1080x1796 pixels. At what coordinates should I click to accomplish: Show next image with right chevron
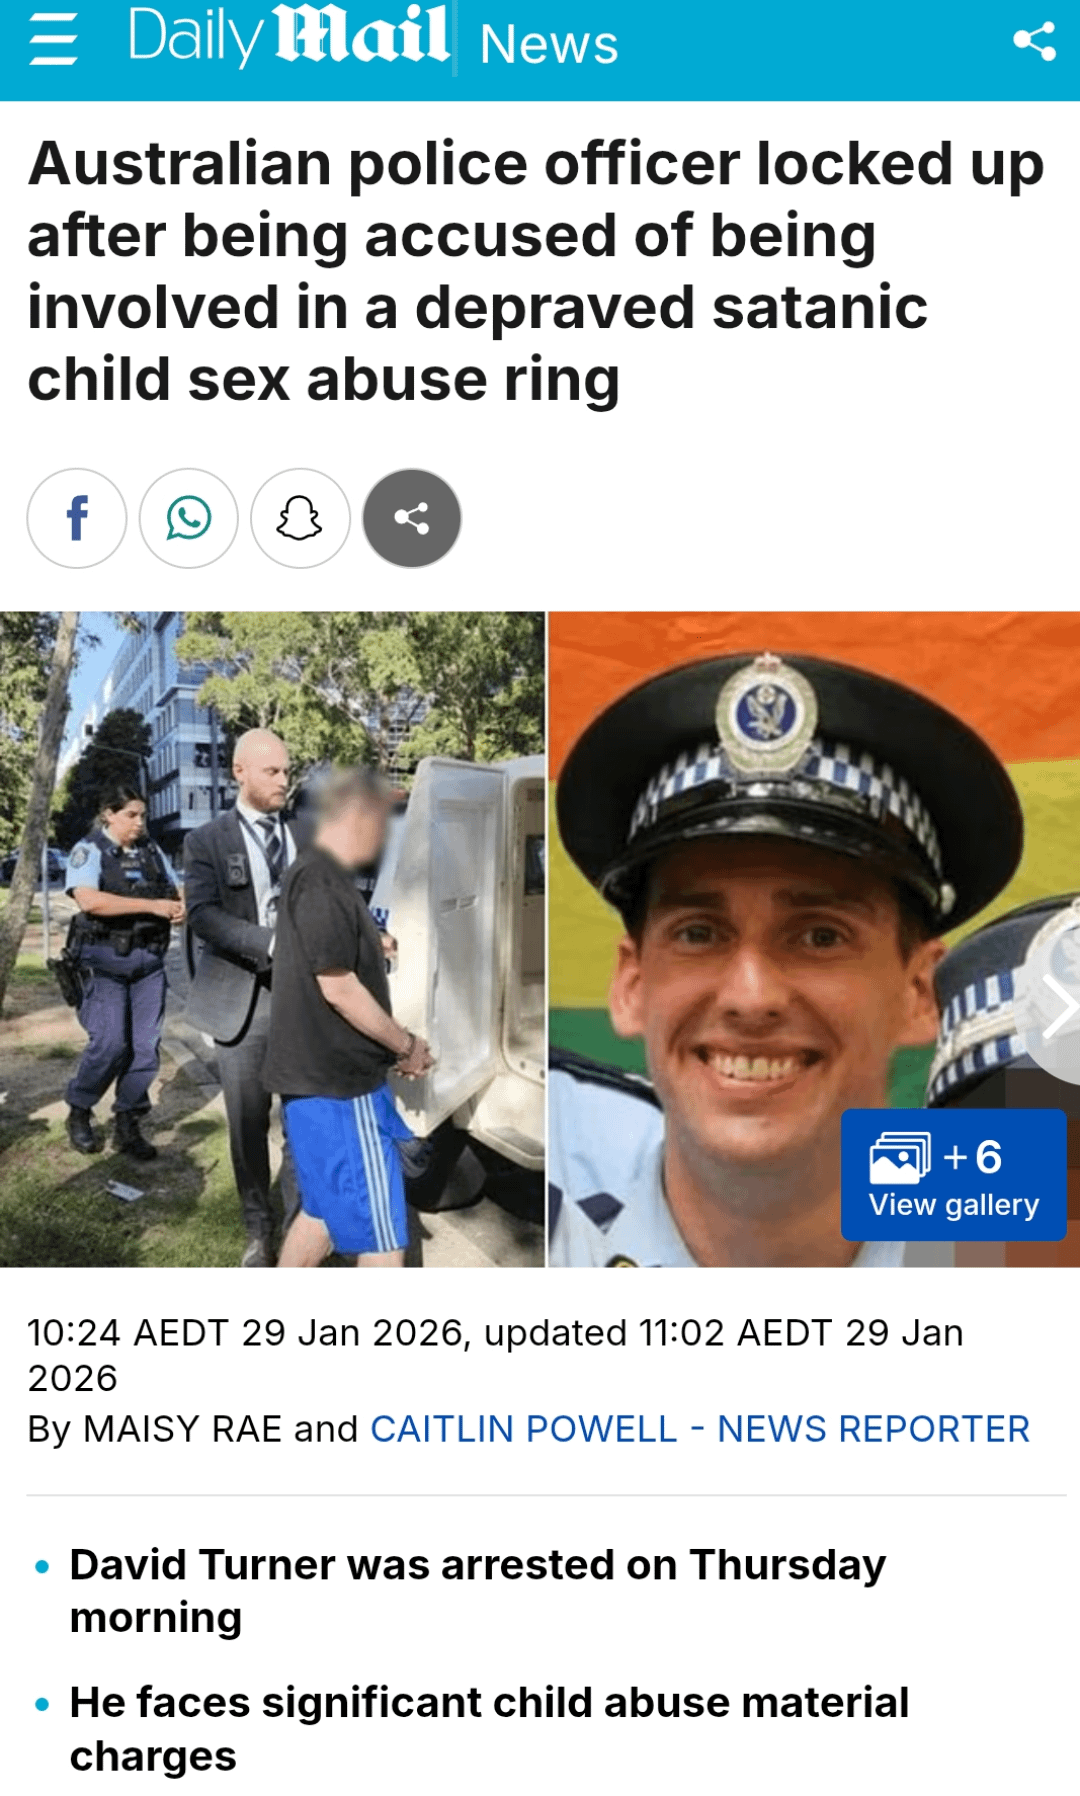tap(1055, 1007)
